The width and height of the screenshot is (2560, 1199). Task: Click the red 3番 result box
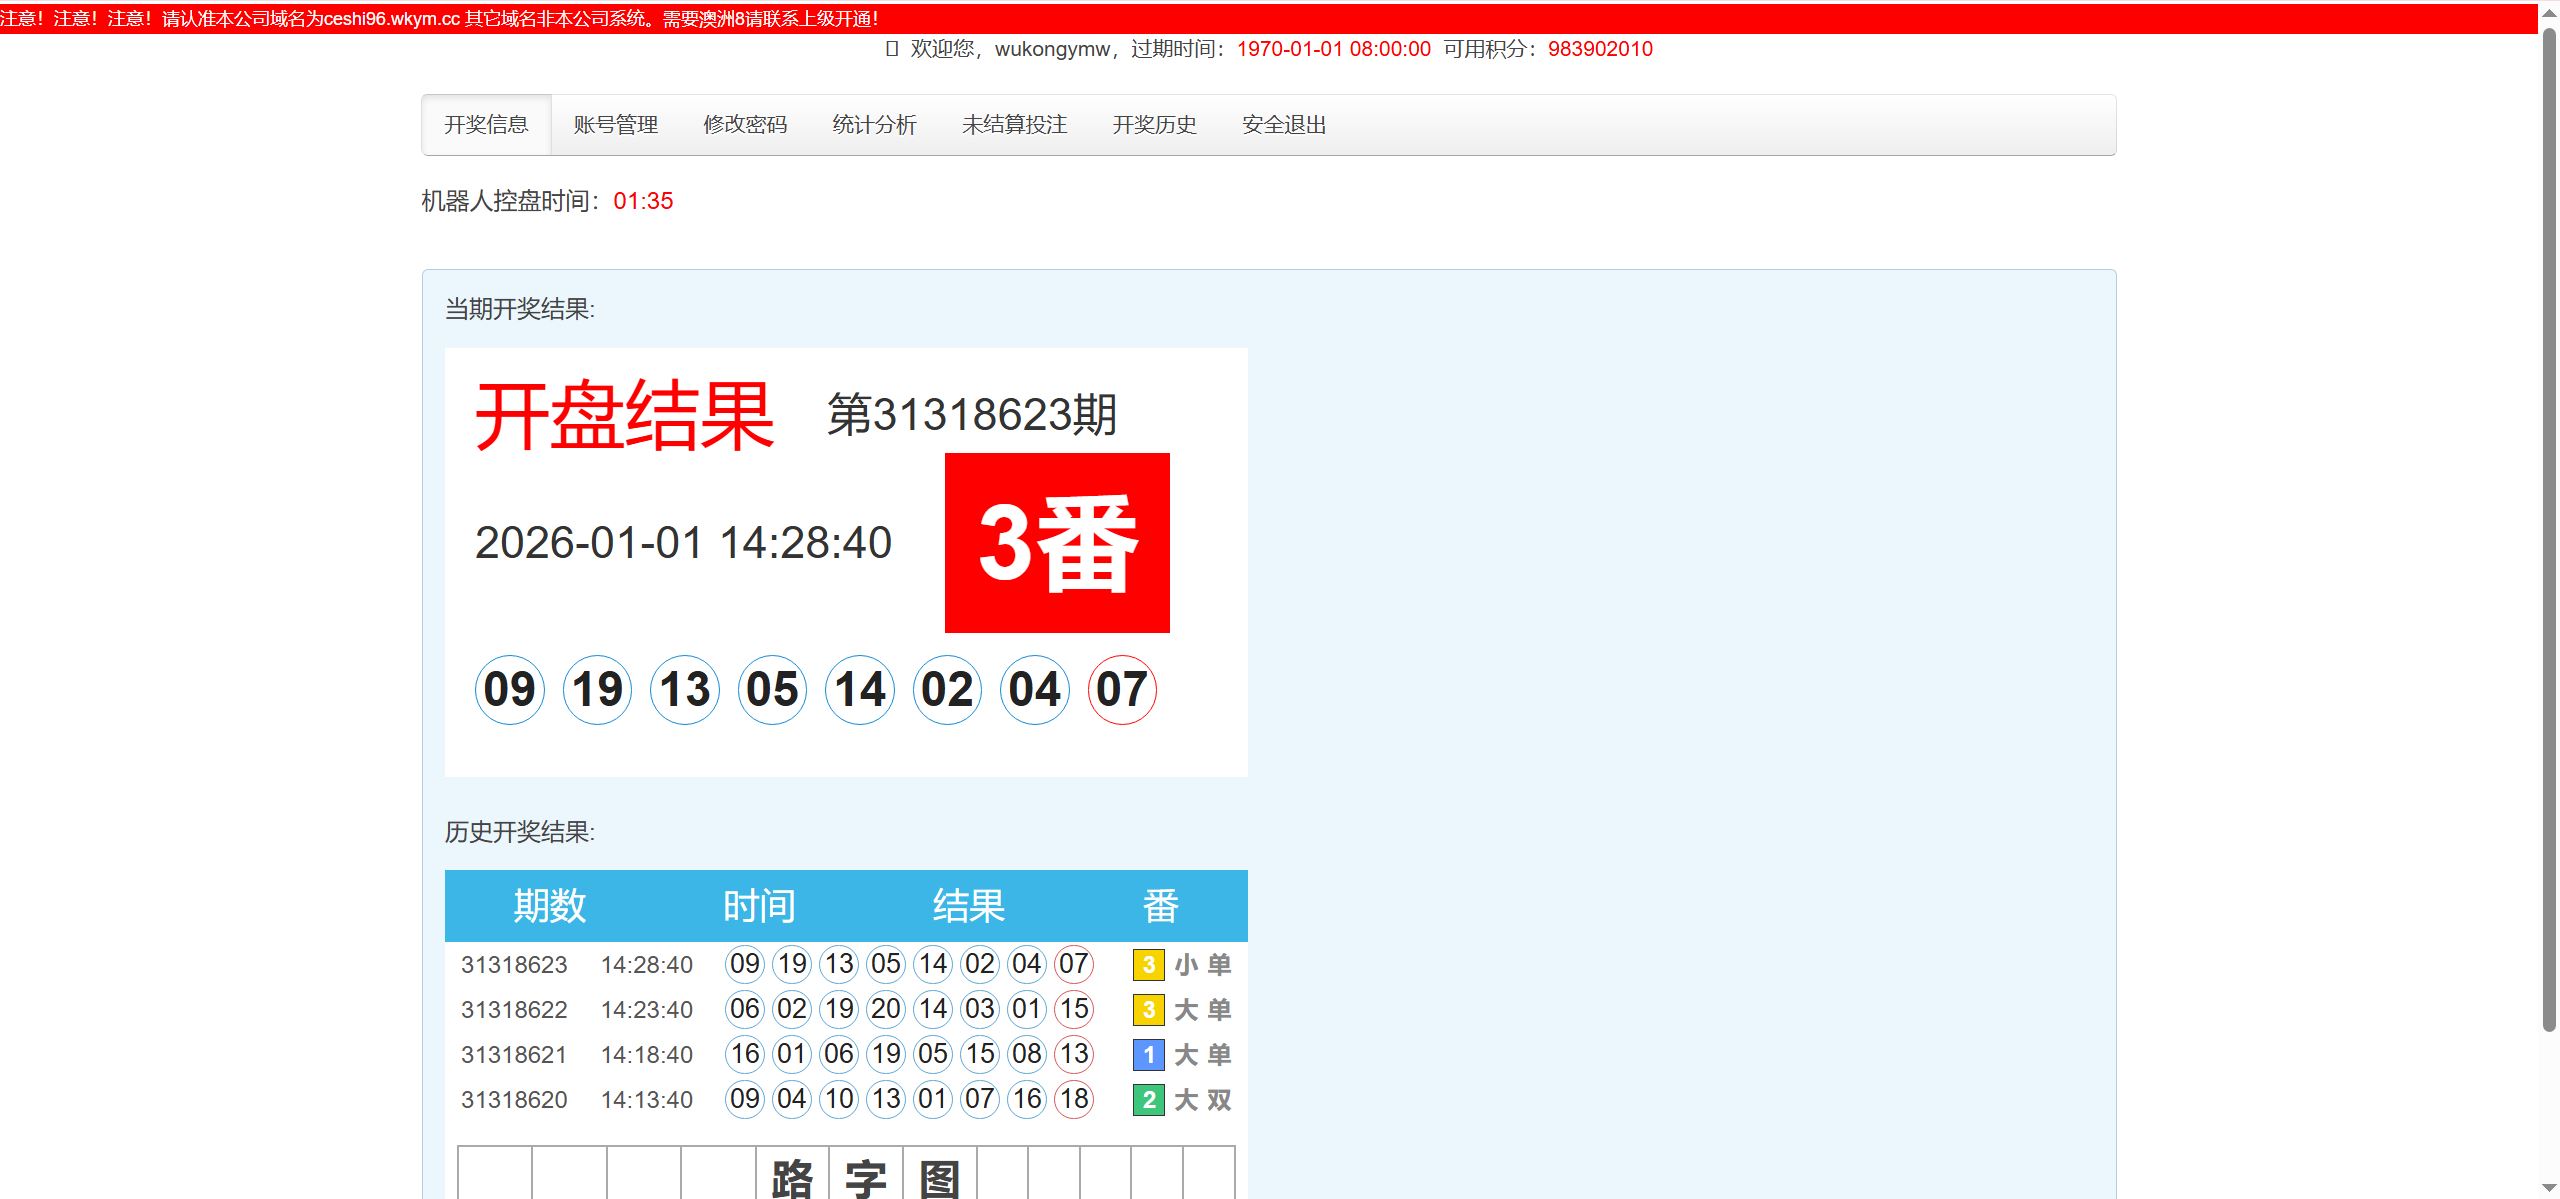coord(1057,543)
